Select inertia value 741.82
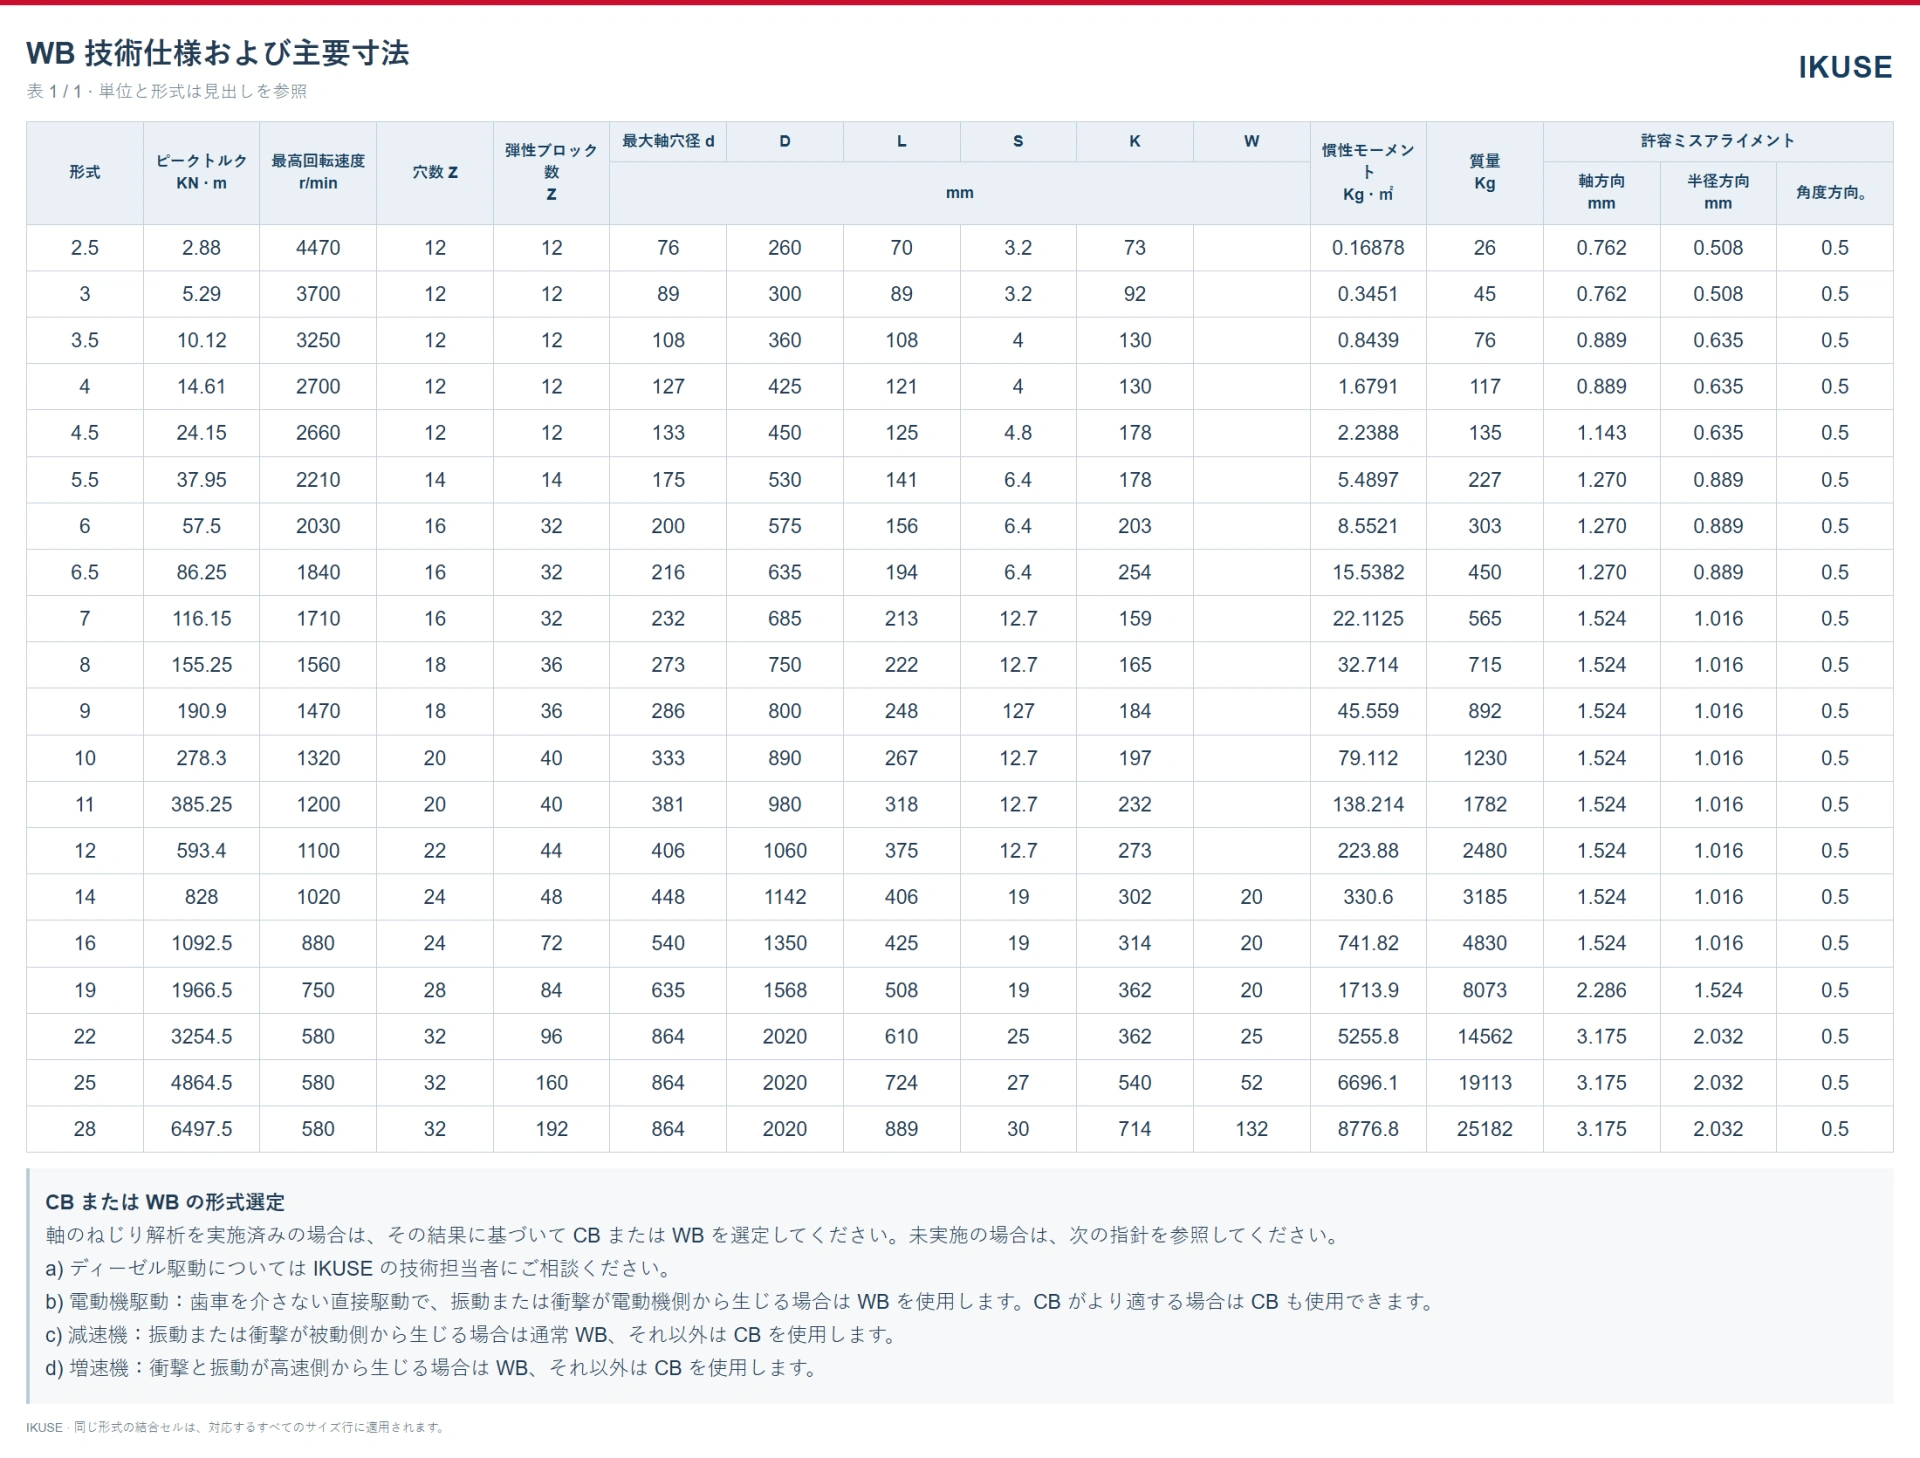Viewport: 1920px width, 1458px height. point(1368,943)
